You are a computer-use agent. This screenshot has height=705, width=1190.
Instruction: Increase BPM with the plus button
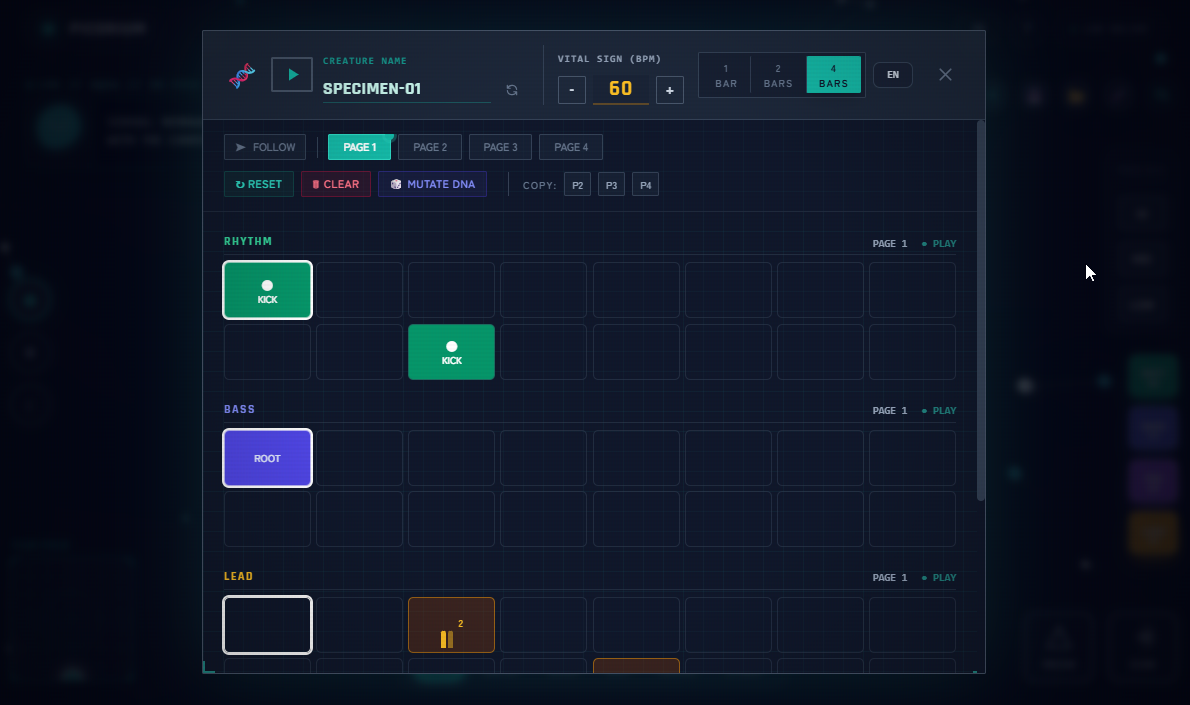click(x=669, y=90)
